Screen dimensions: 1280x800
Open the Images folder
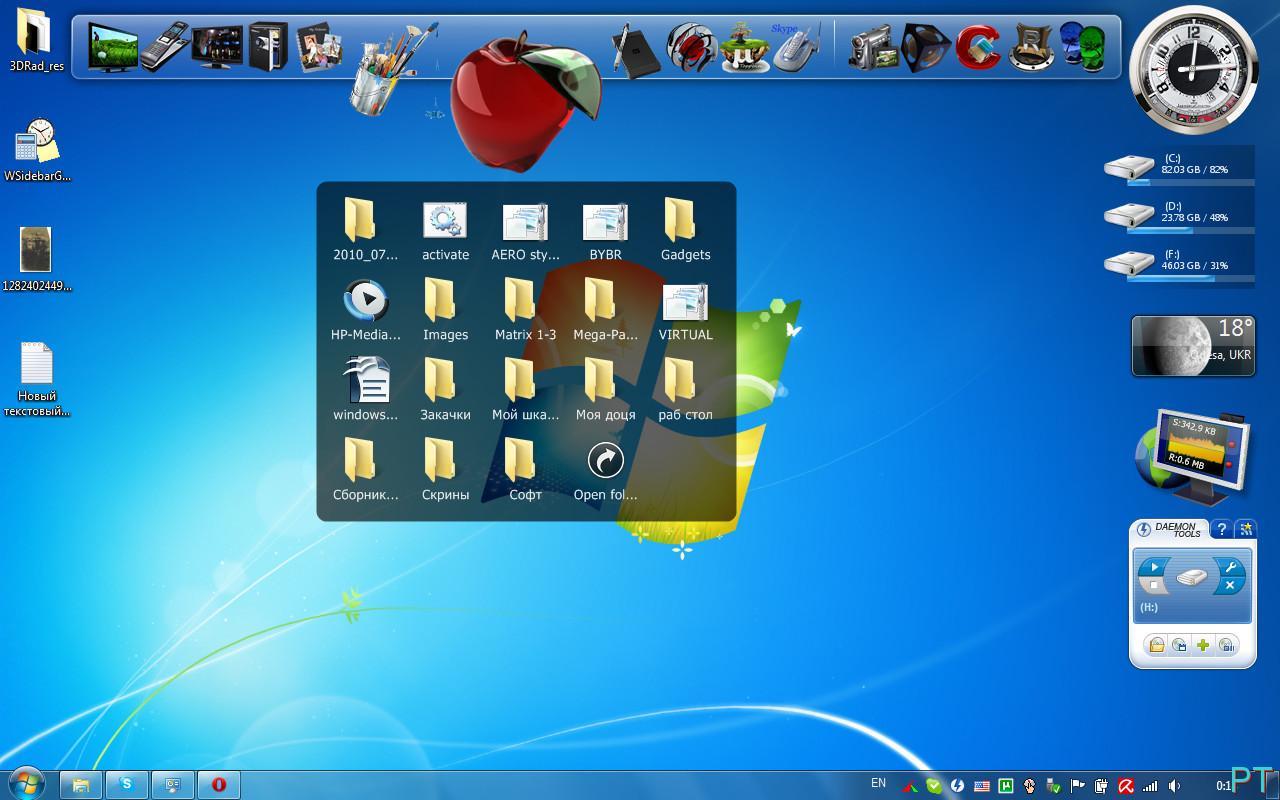(x=445, y=310)
